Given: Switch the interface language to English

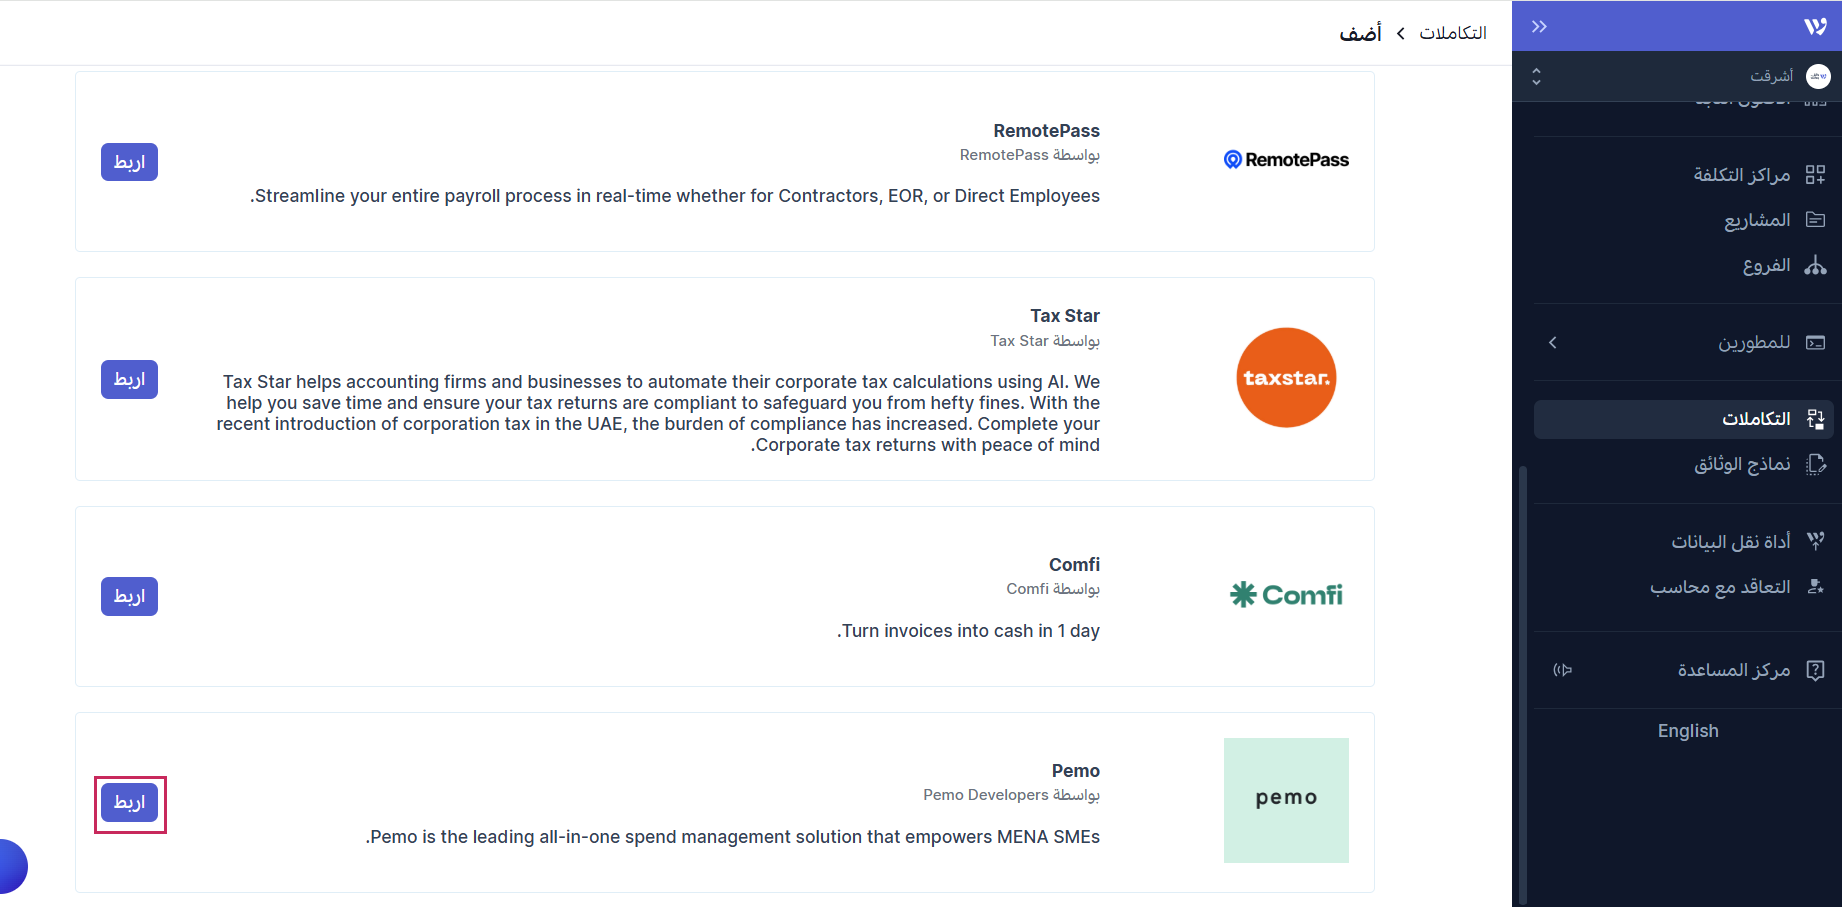Looking at the screenshot, I should pyautogui.click(x=1688, y=731).
